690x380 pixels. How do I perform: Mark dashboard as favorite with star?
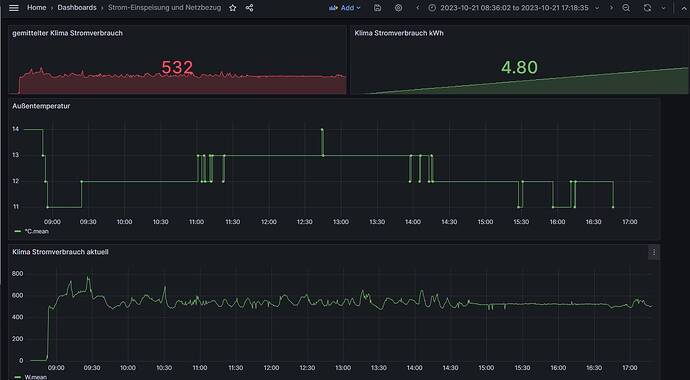pyautogui.click(x=233, y=8)
